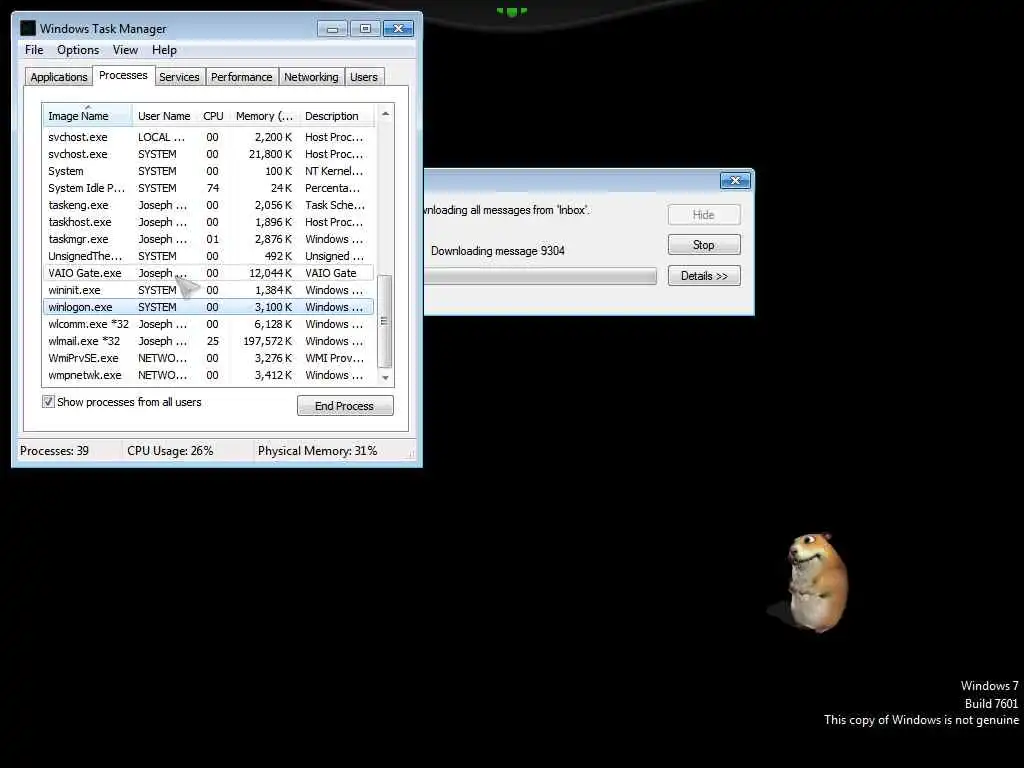Viewport: 1024px width, 768px height.
Task: Close the Windows Task Manager window
Action: [398, 29]
